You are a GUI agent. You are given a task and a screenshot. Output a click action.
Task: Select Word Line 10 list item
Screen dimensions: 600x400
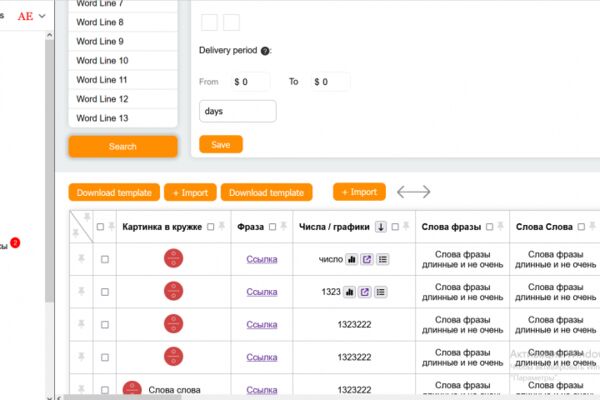click(x=123, y=60)
